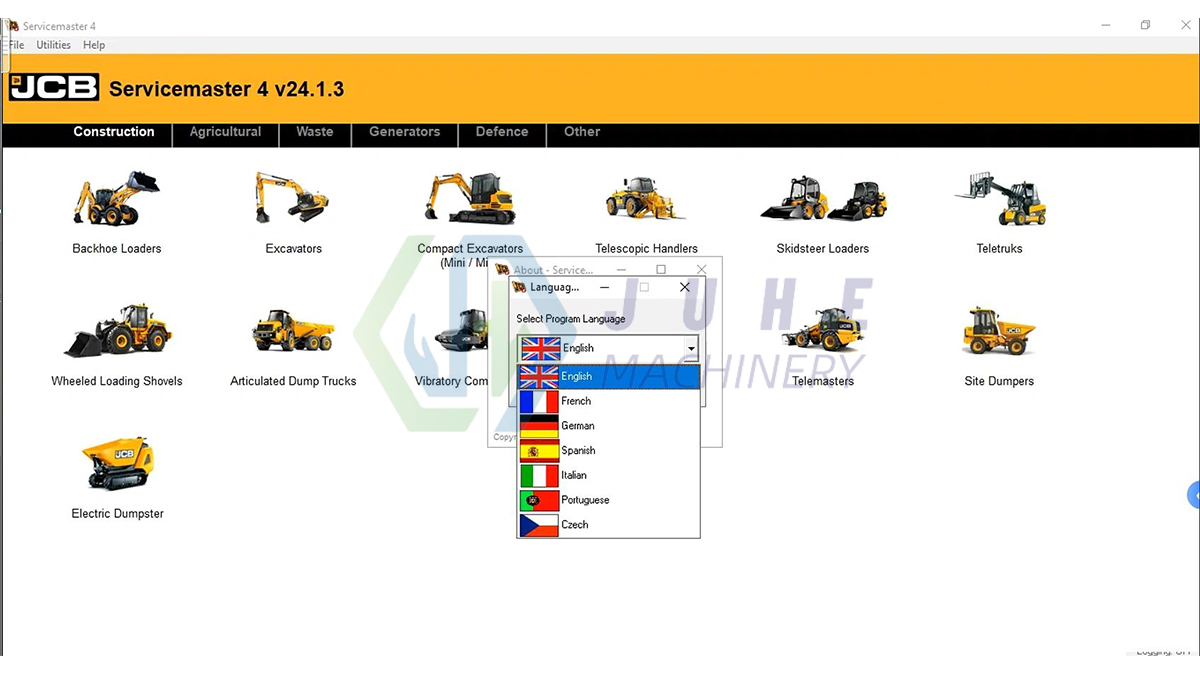Switch to the Generators tab
Image resolution: width=1200 pixels, height=674 pixels.
pos(404,132)
